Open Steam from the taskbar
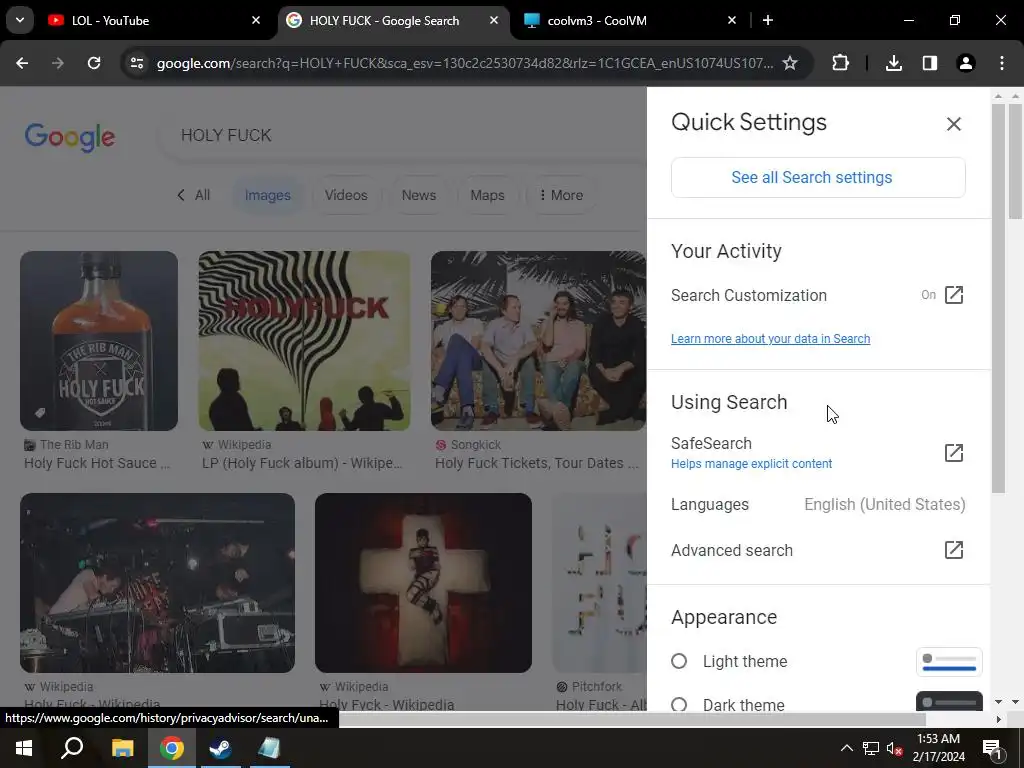Viewport: 1024px width, 768px height. pos(220,748)
